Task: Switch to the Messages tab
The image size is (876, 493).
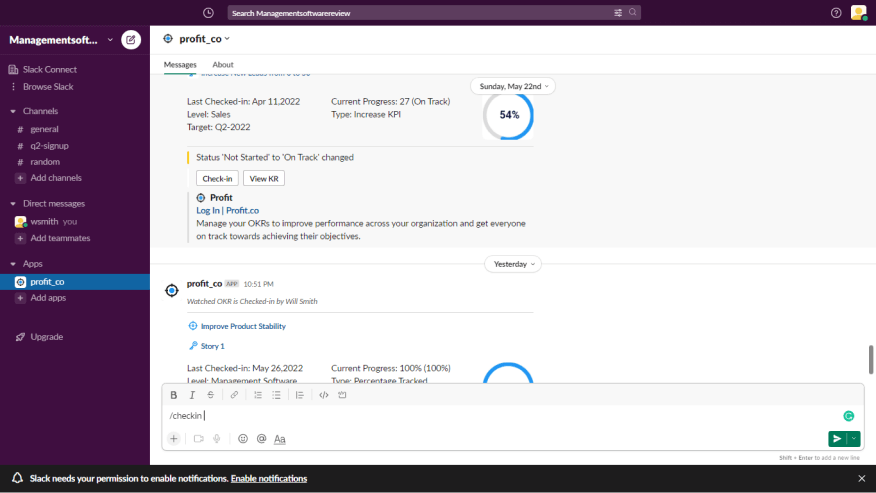Action: (180, 65)
